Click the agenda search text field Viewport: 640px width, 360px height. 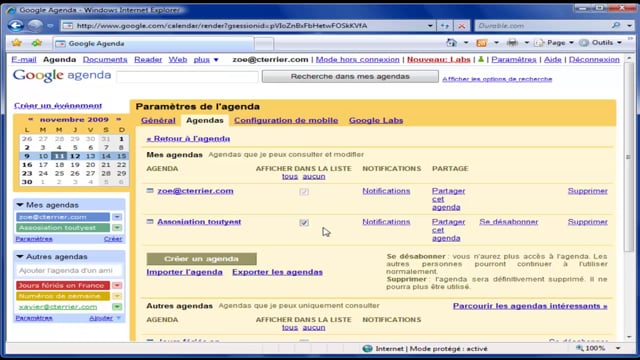[x=188, y=76]
